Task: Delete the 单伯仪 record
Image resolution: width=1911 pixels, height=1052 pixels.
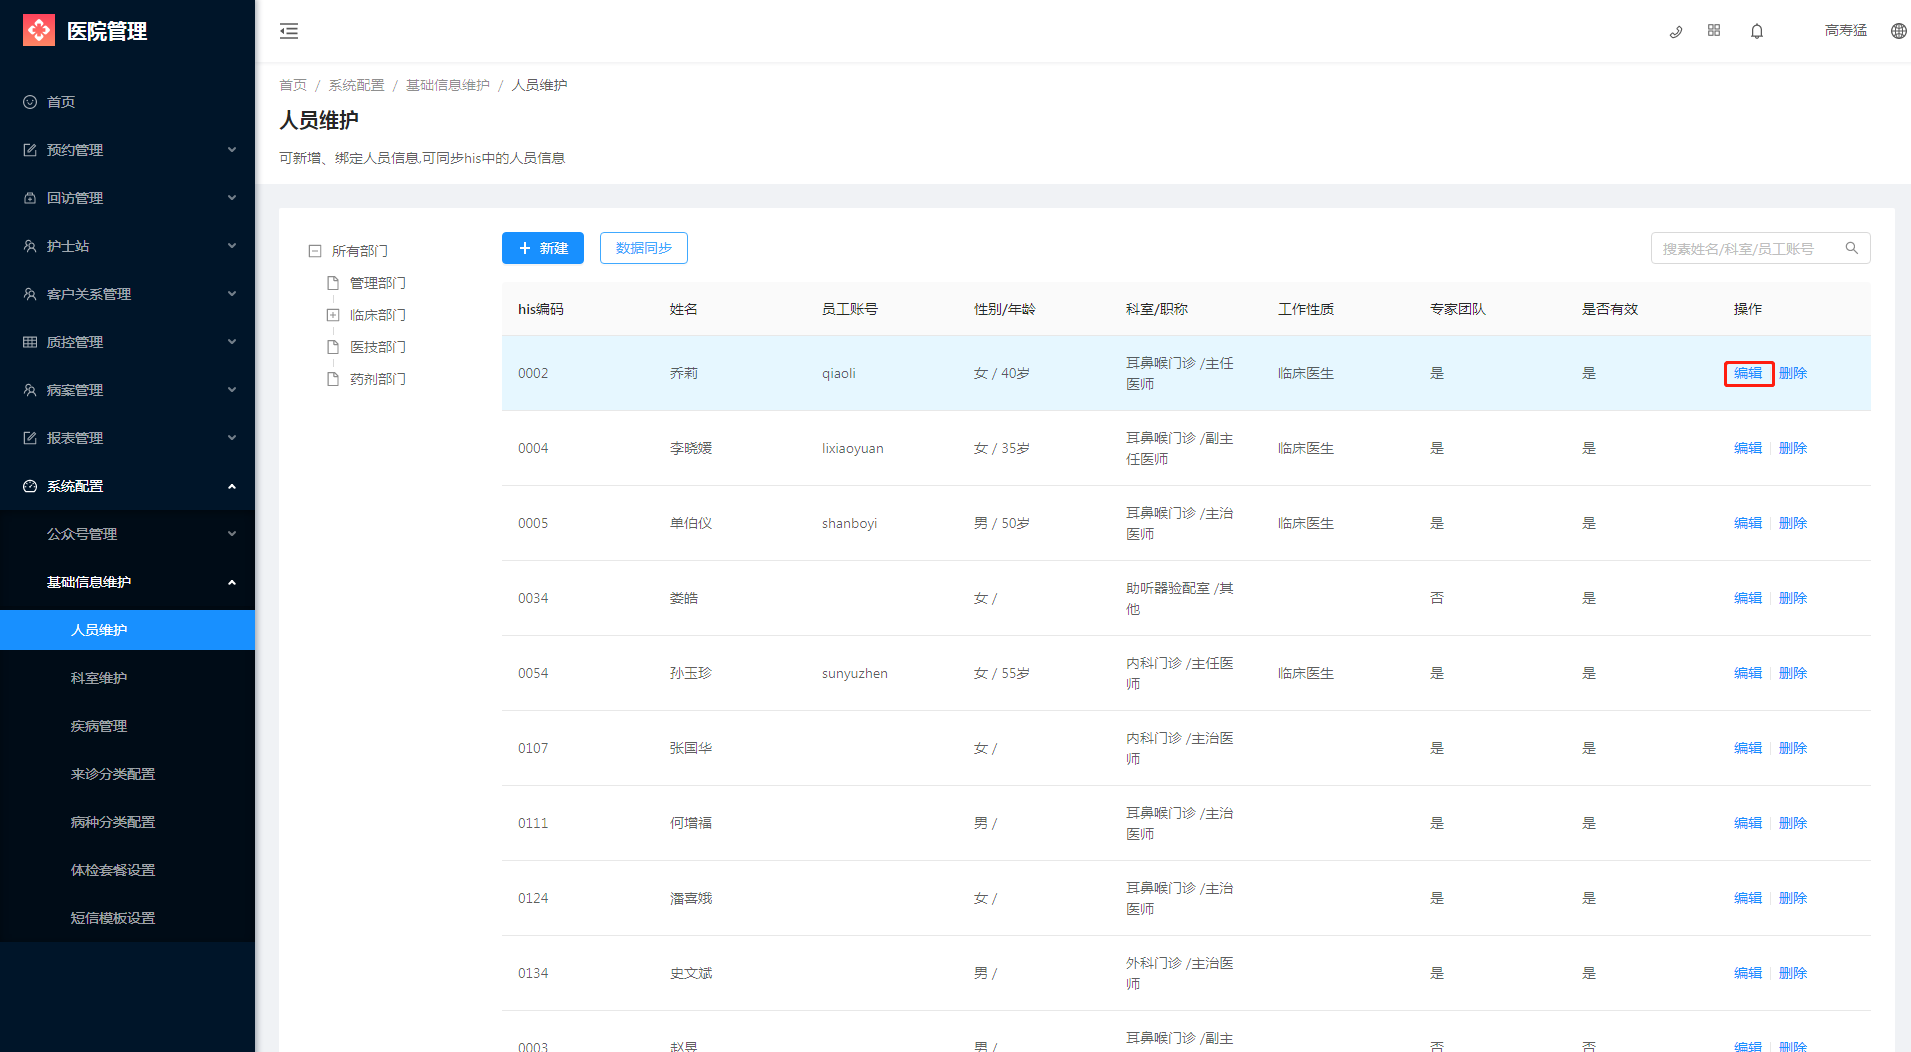Action: pyautogui.click(x=1793, y=523)
